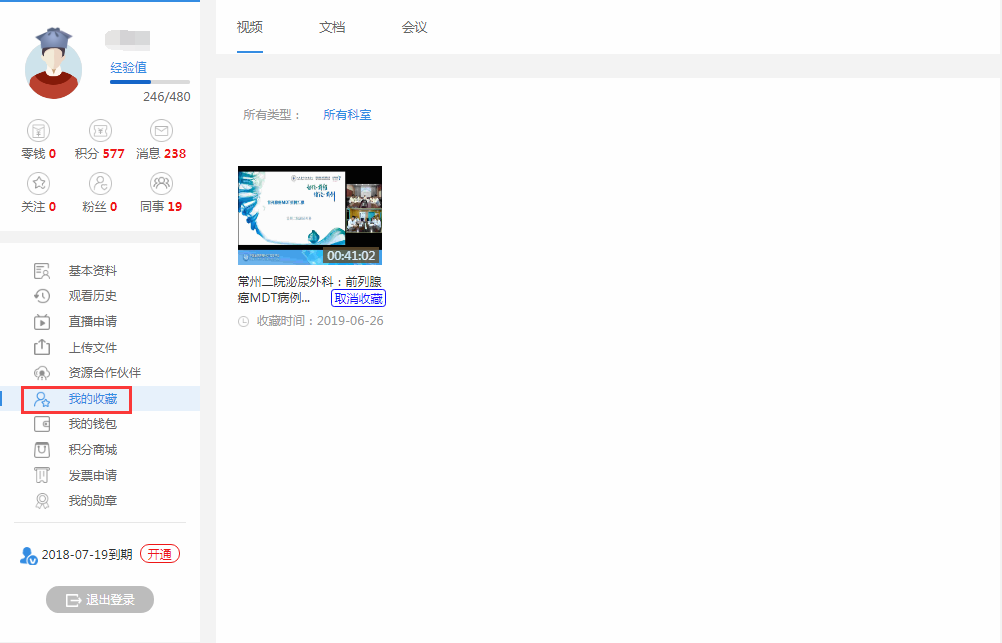Image resolution: width=1002 pixels, height=643 pixels.
Task: Open the 粉丝 fans icon
Action: [x=100, y=184]
